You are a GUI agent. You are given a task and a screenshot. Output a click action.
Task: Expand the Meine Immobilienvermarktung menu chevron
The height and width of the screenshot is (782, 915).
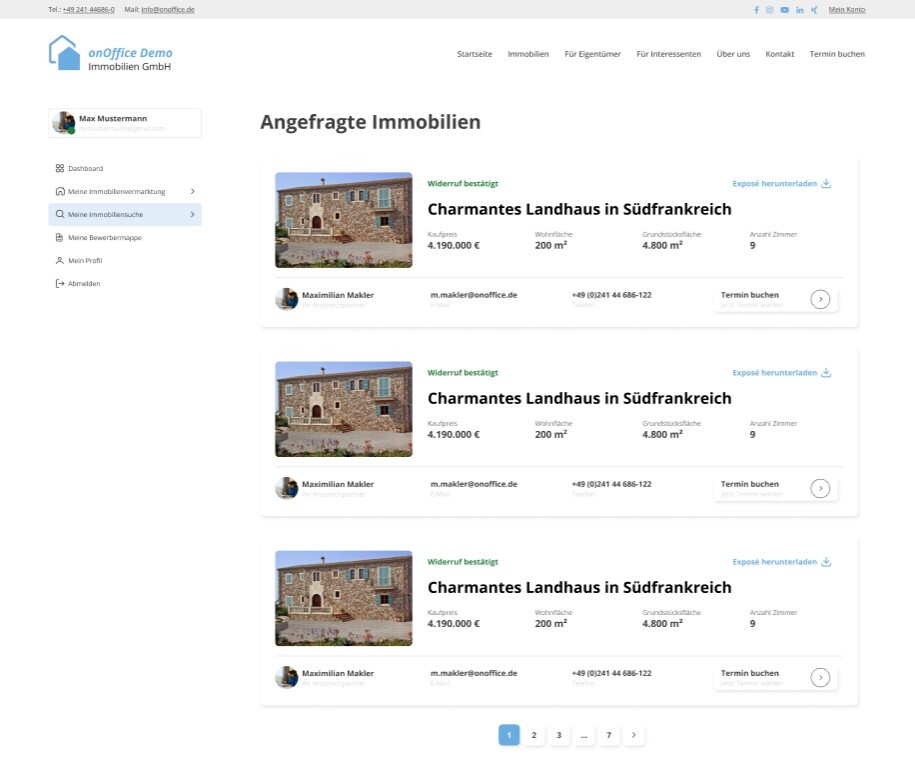click(193, 191)
